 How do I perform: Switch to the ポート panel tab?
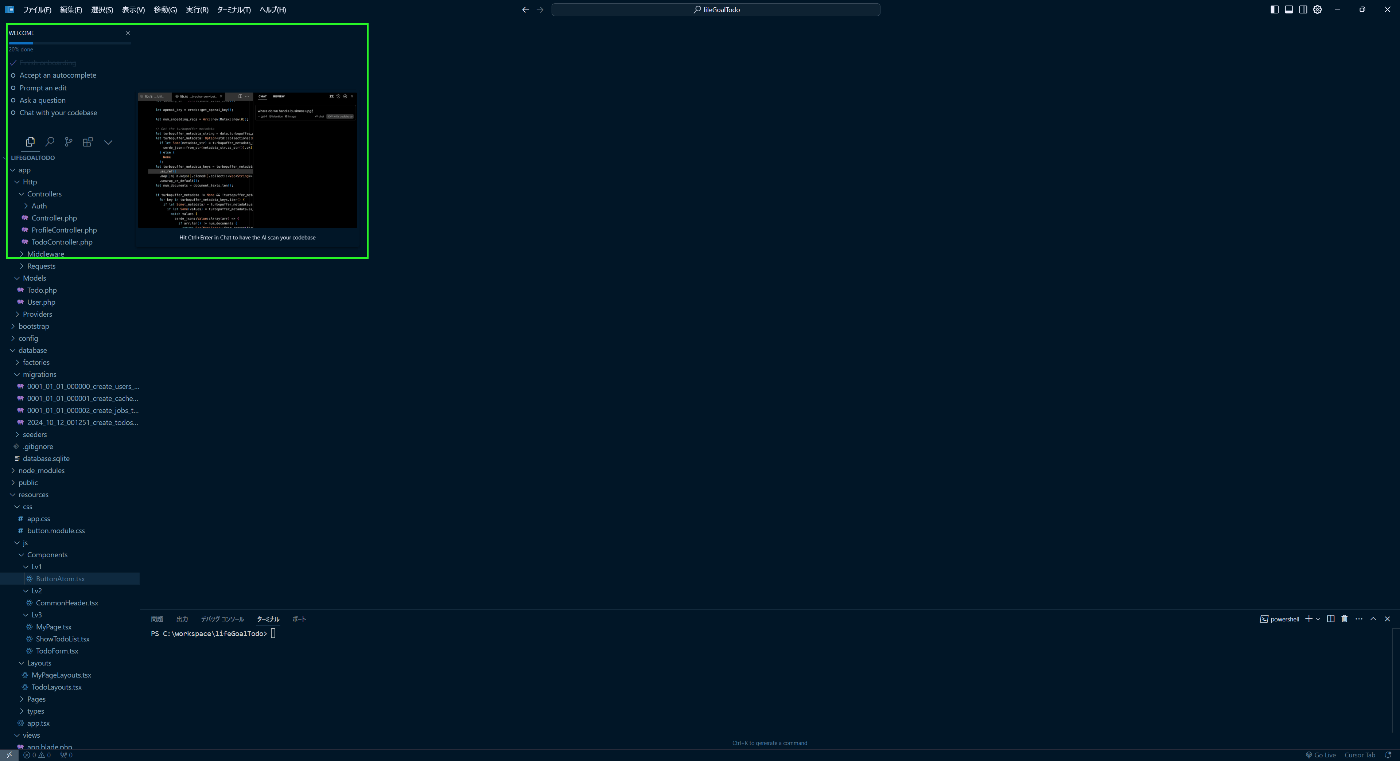(299, 619)
